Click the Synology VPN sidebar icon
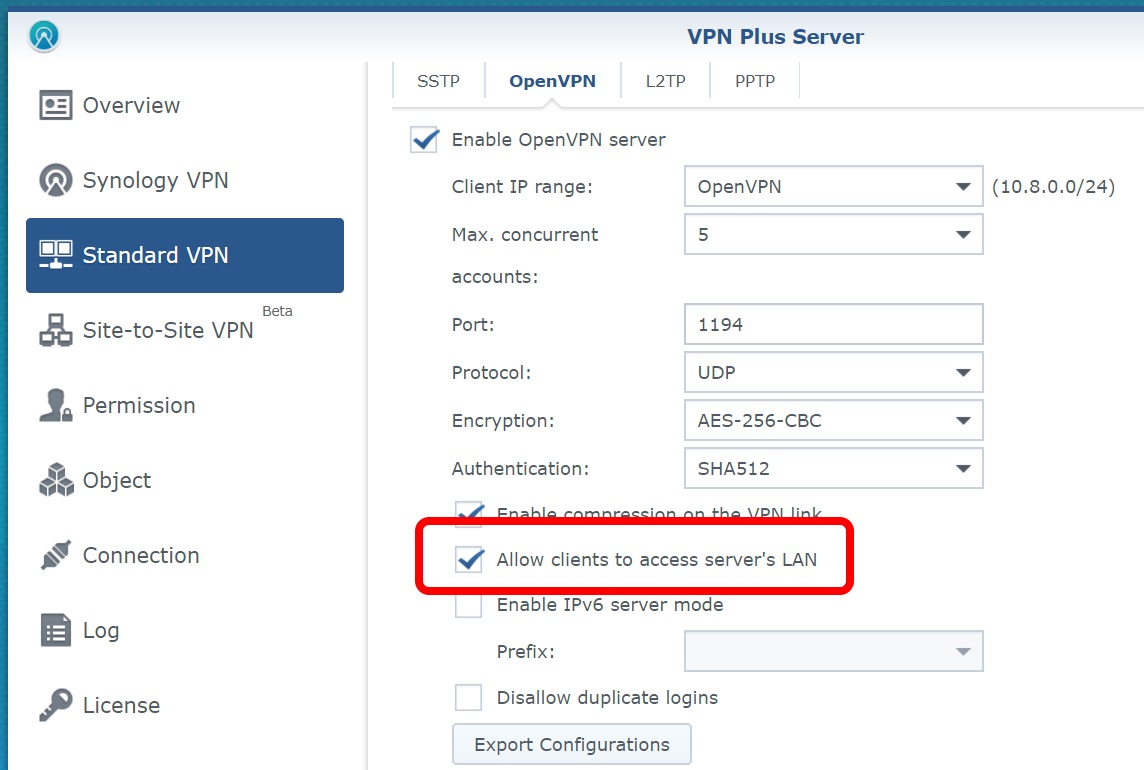1144x770 pixels. coord(55,180)
